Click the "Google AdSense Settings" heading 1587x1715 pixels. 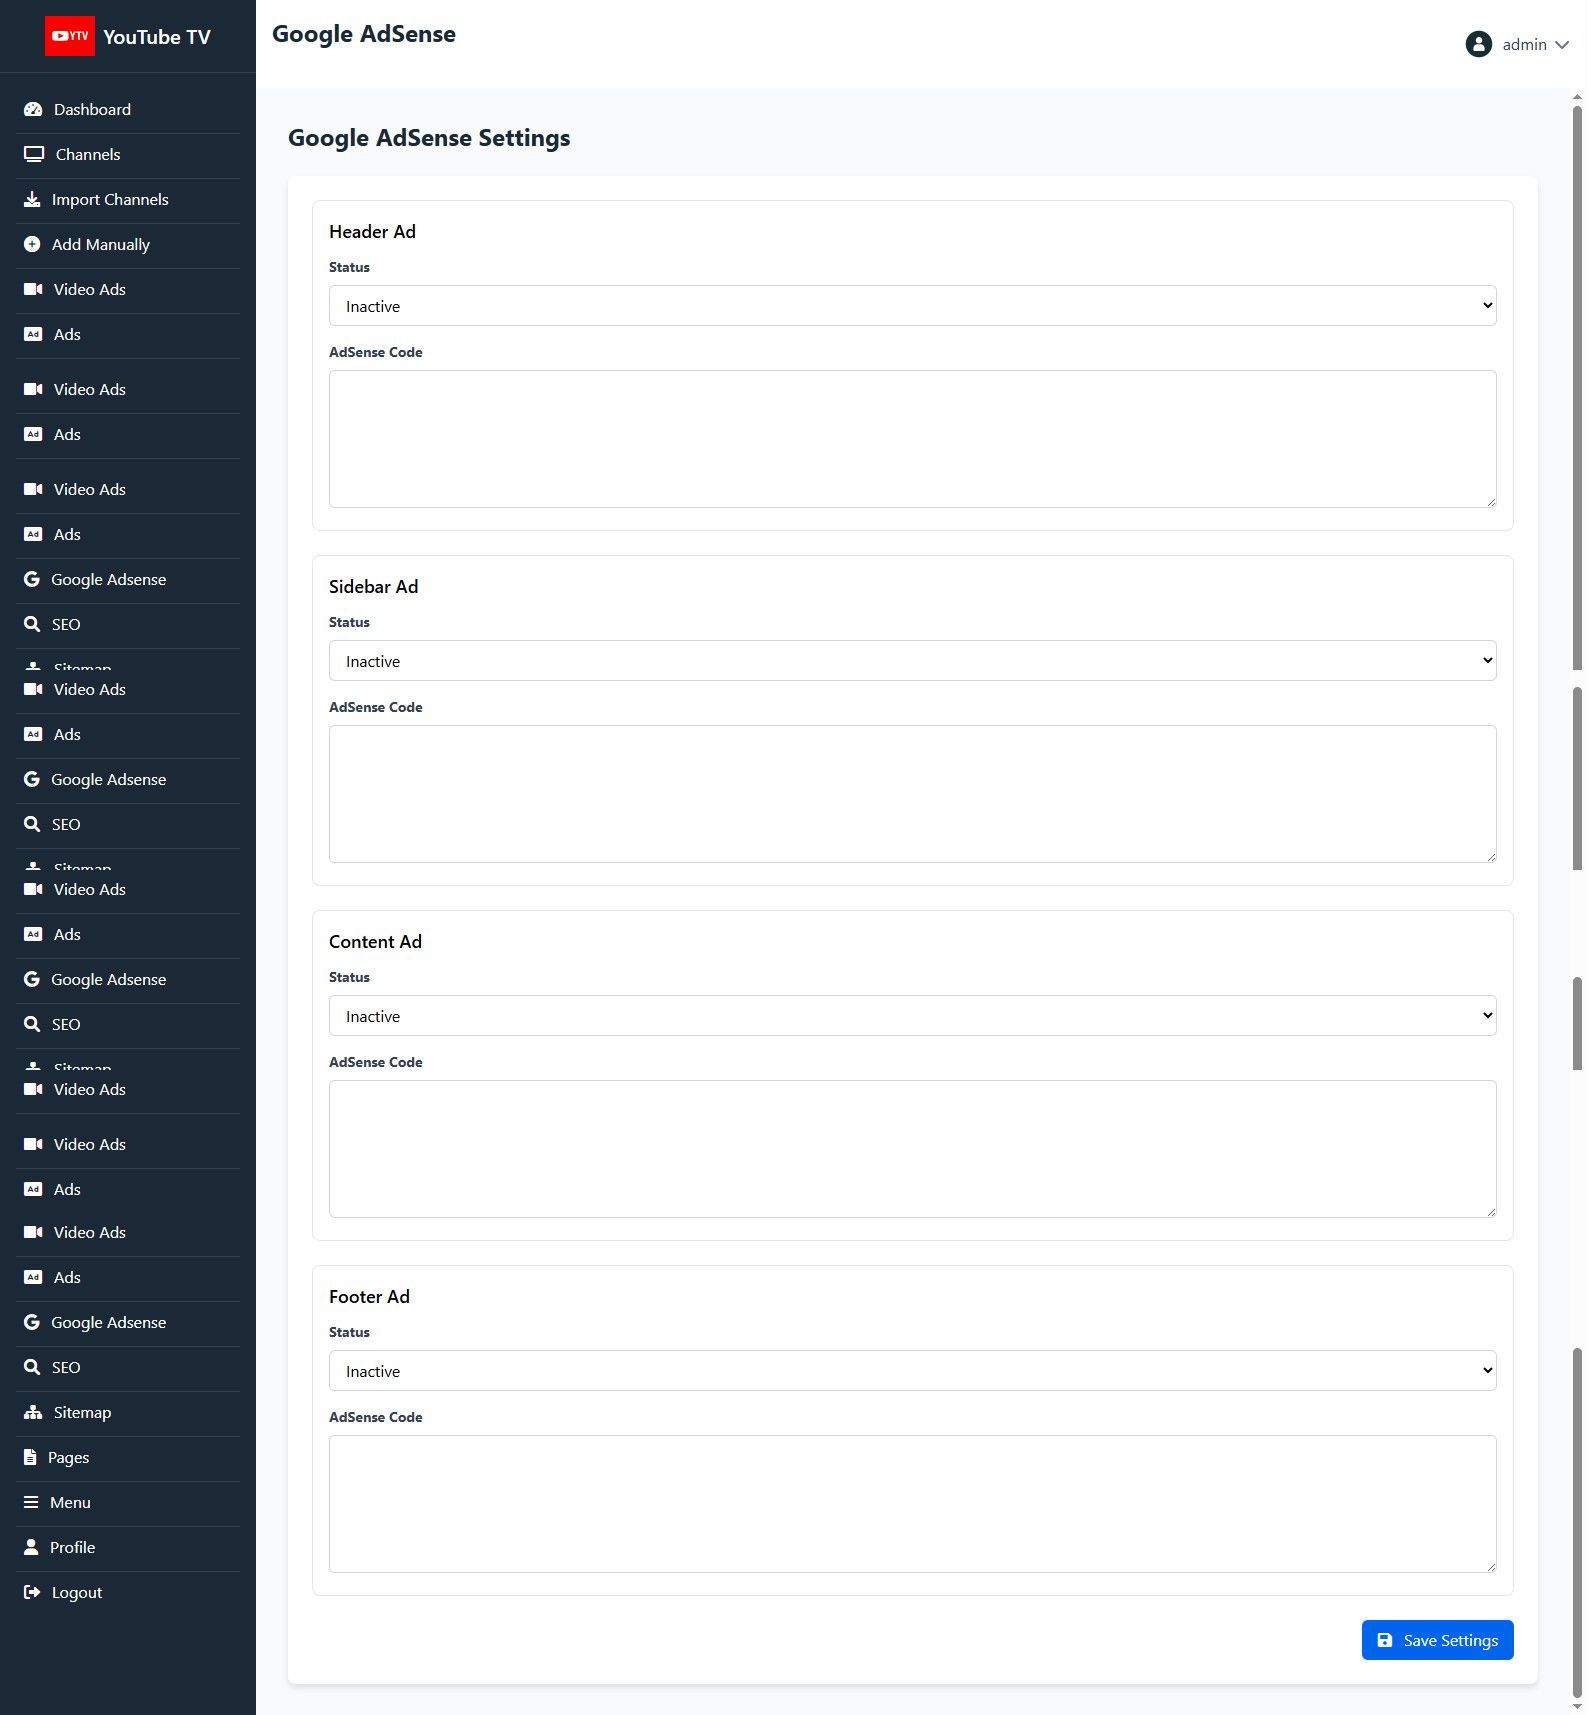429,138
